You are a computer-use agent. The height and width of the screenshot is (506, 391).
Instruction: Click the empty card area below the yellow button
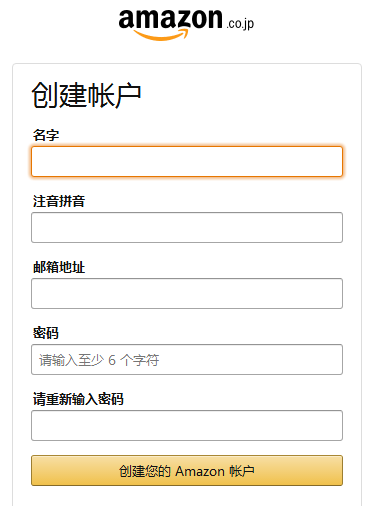(x=187, y=496)
